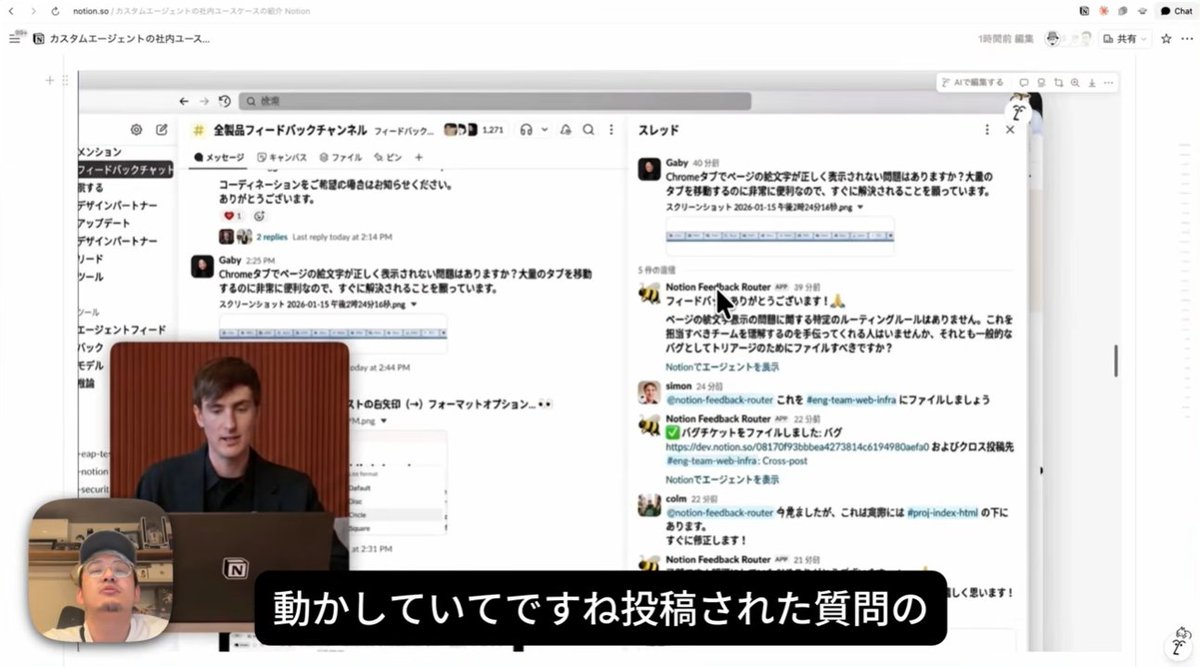Click the Notion page scrollbar handle
Viewport: 1200px width, 667px height.
pyautogui.click(x=1116, y=360)
